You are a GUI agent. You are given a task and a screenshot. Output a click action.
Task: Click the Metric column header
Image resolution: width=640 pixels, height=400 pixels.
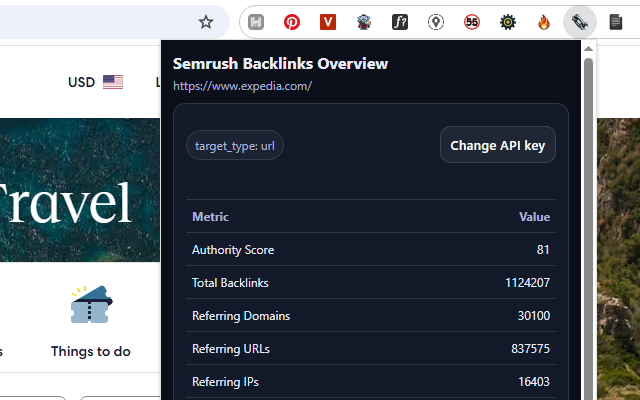pos(210,217)
